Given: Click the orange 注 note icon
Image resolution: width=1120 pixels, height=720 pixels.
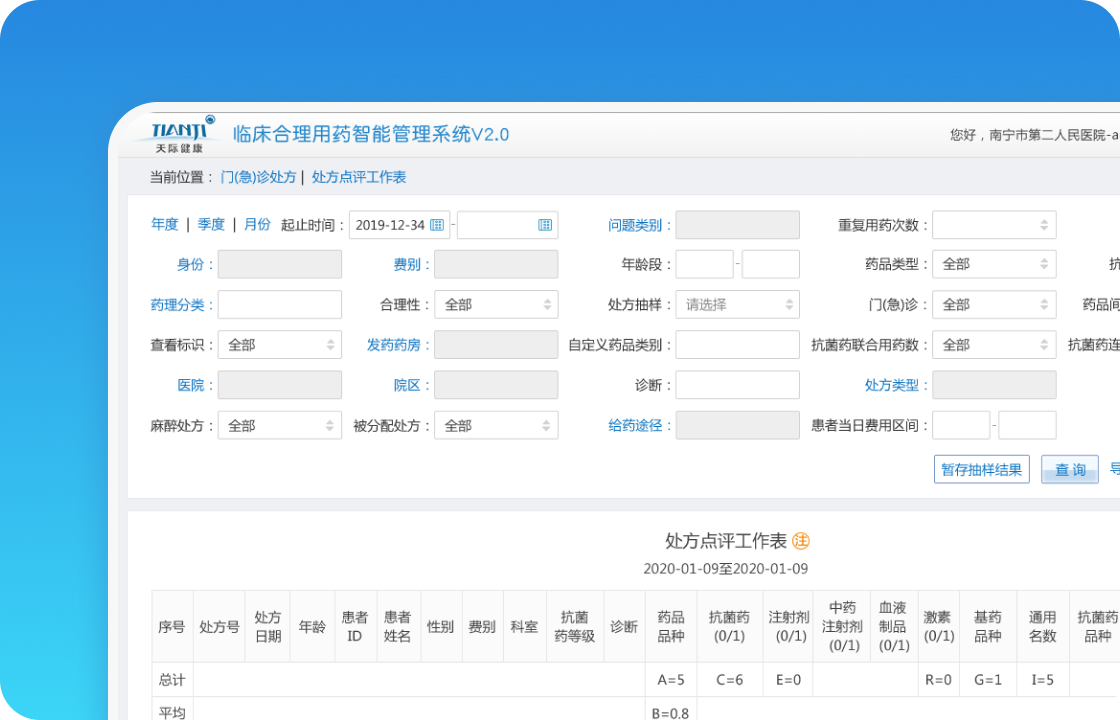Looking at the screenshot, I should (801, 541).
